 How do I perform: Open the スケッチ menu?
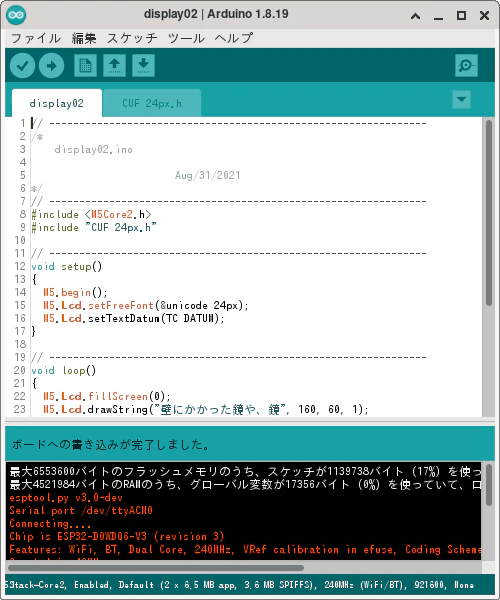pos(132,38)
